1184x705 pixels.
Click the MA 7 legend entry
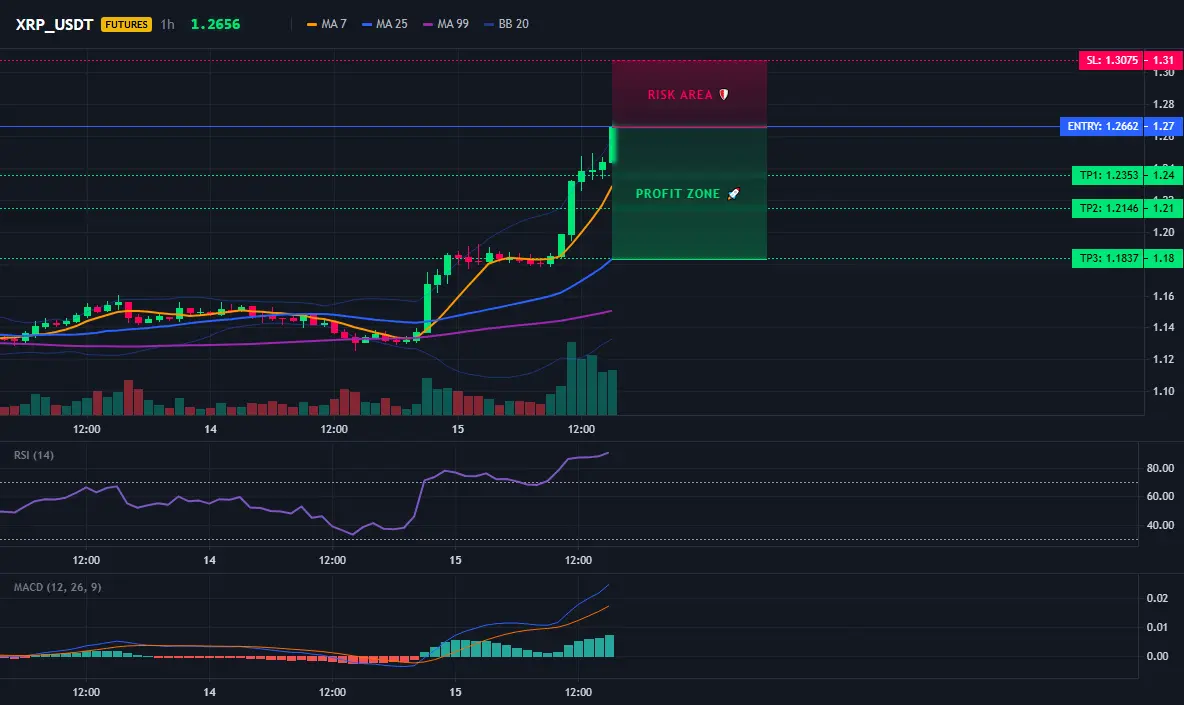tap(327, 24)
